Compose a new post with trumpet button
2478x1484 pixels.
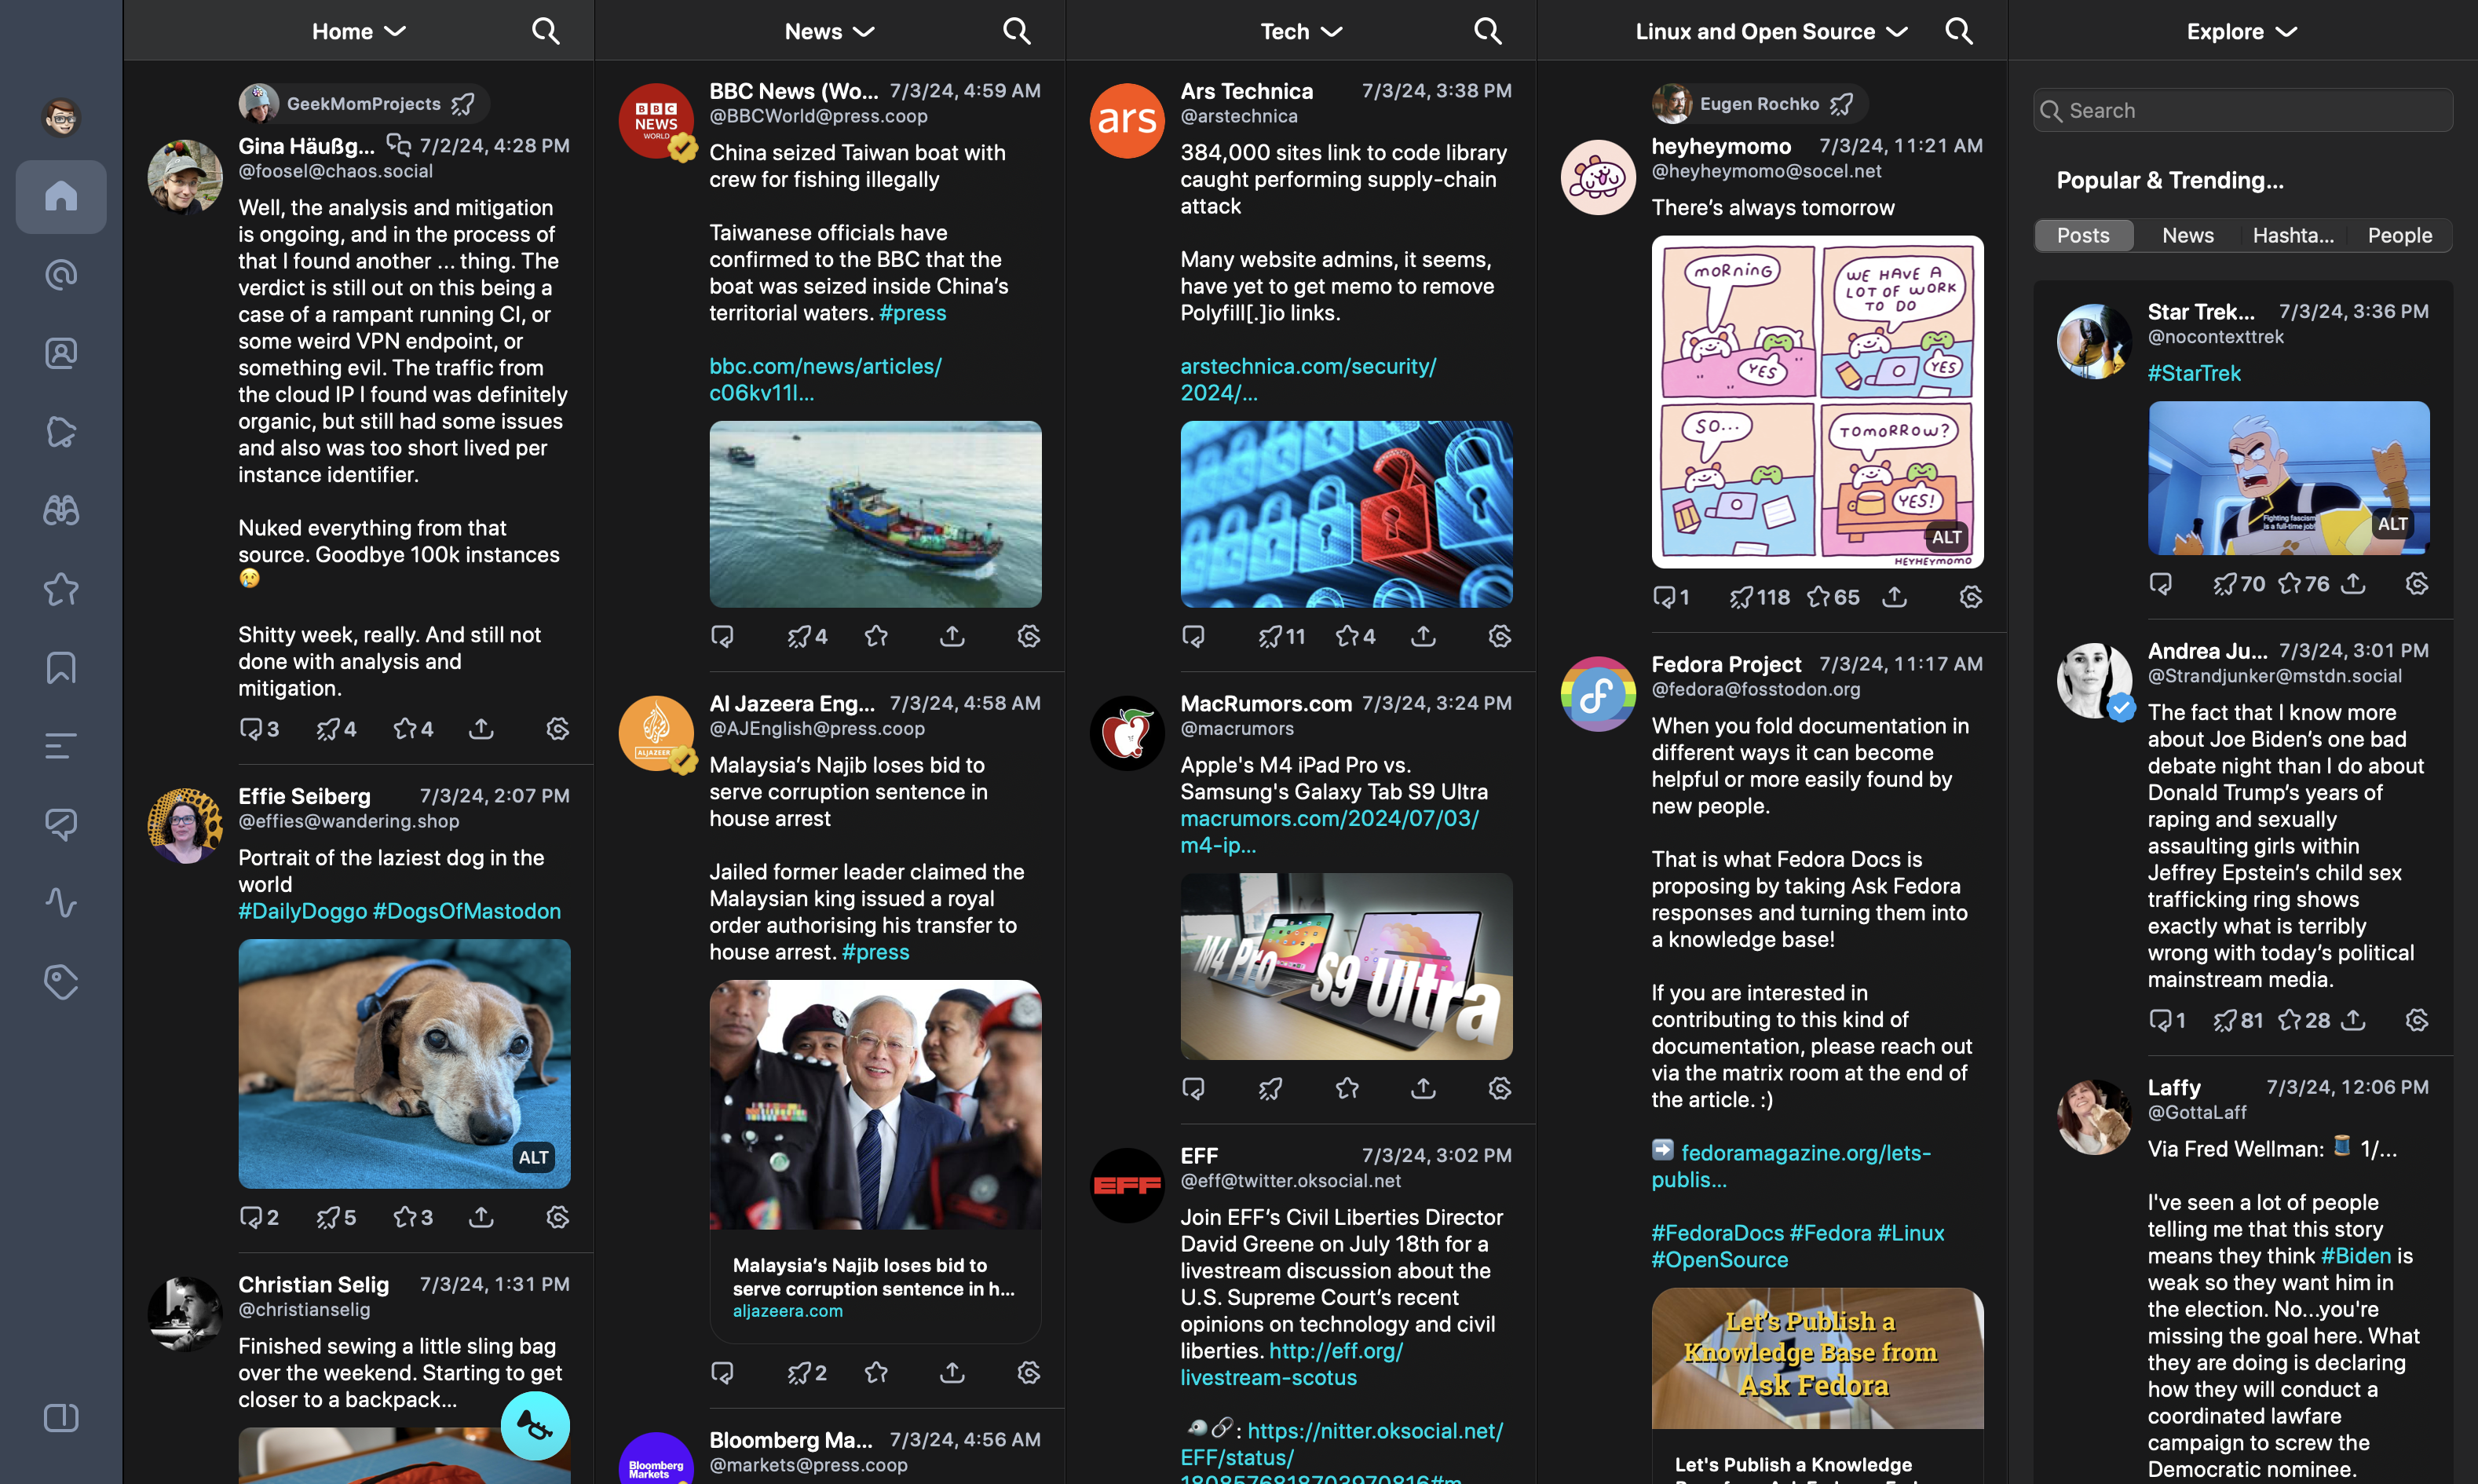pyautogui.click(x=535, y=1425)
